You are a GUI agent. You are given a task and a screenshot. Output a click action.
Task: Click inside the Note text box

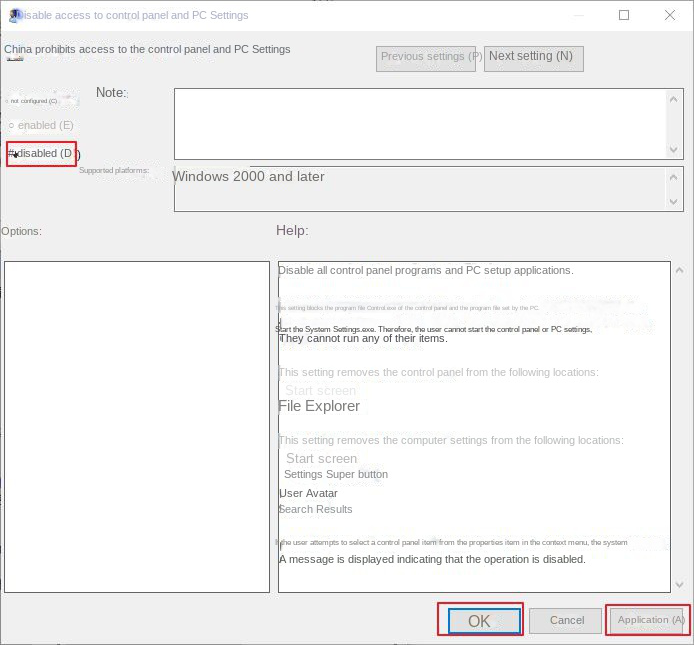click(420, 123)
